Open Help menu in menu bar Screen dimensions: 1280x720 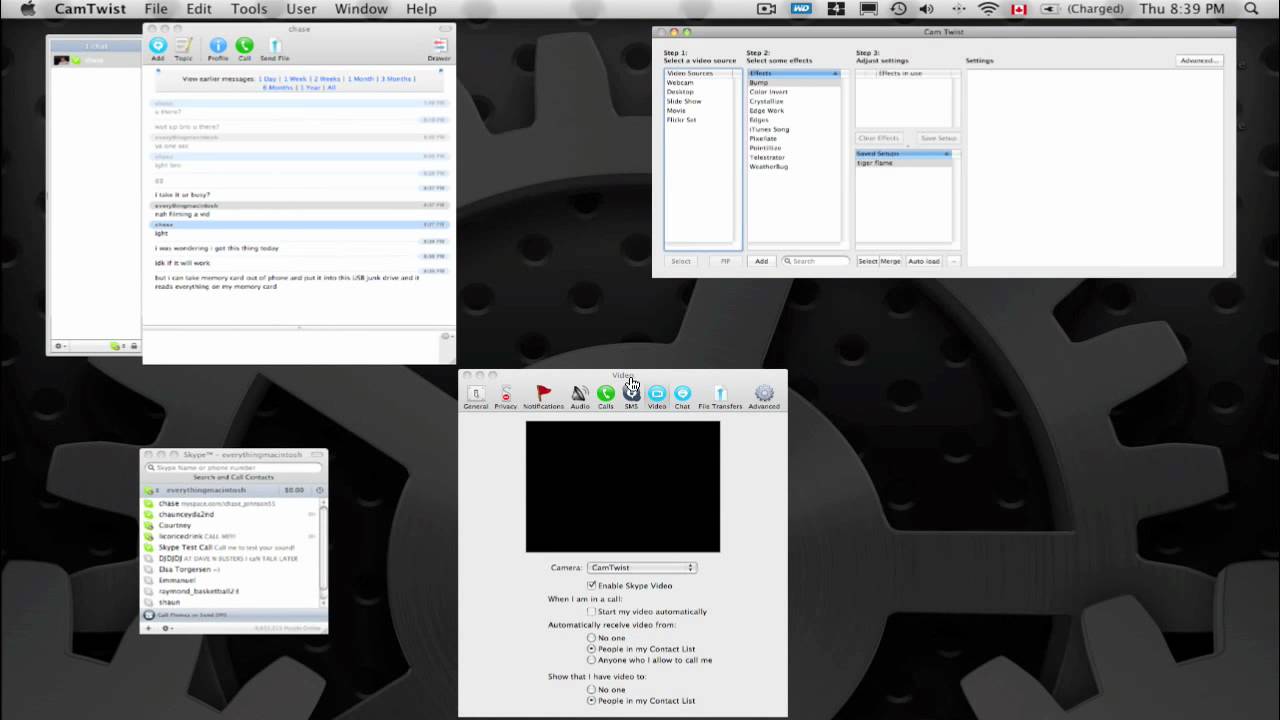[x=421, y=9]
